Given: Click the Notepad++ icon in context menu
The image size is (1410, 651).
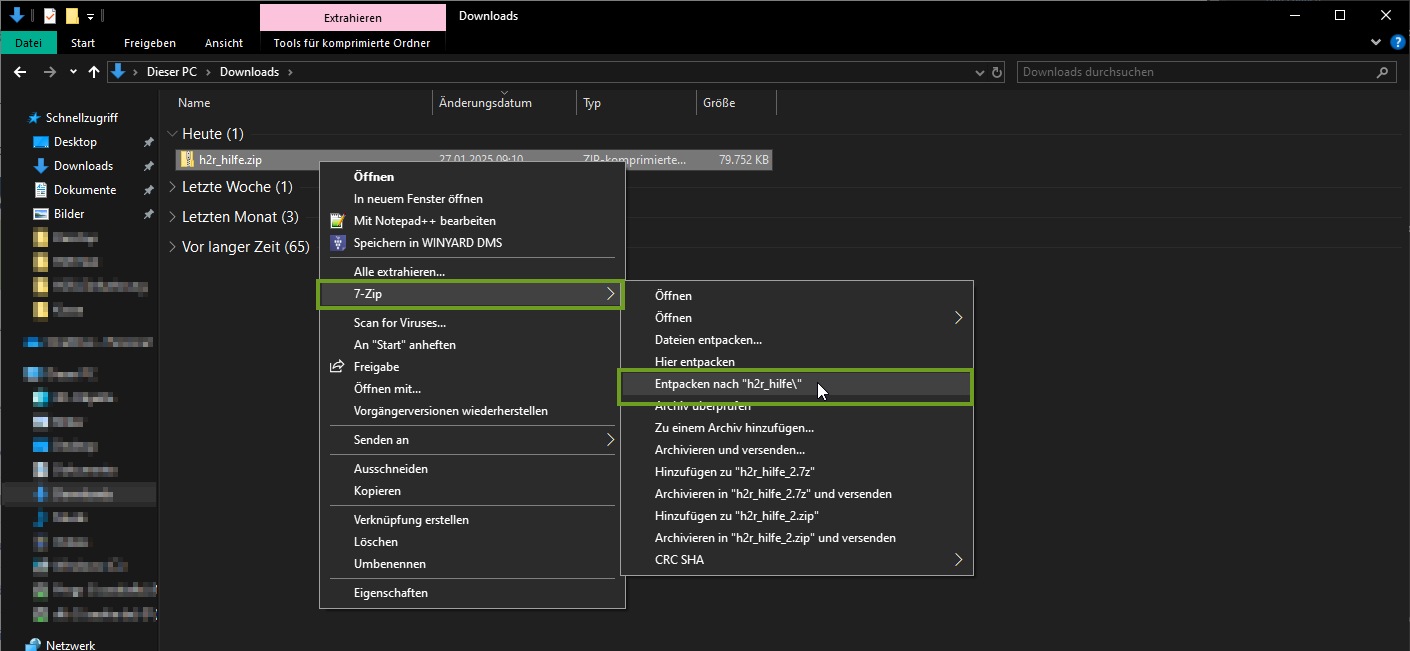Looking at the screenshot, I should pyautogui.click(x=337, y=221).
